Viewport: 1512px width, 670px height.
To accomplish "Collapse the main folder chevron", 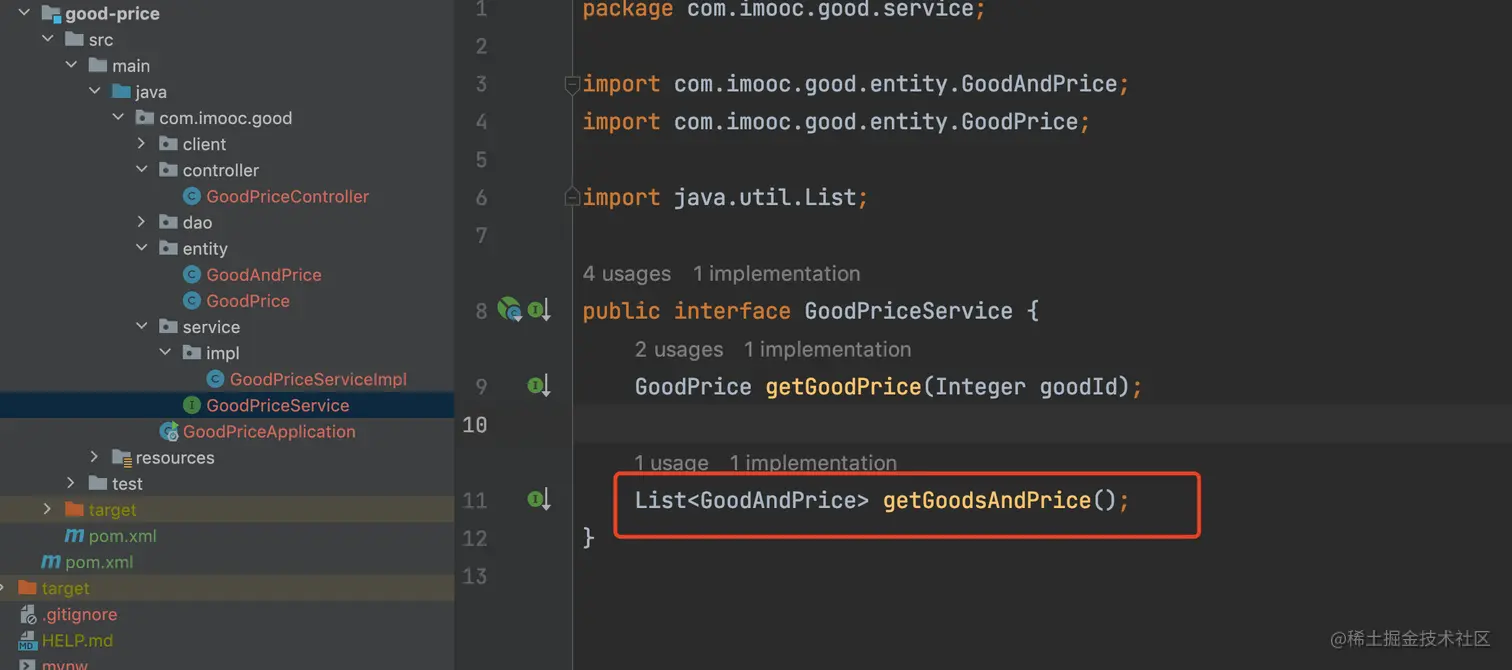I will (71, 65).
